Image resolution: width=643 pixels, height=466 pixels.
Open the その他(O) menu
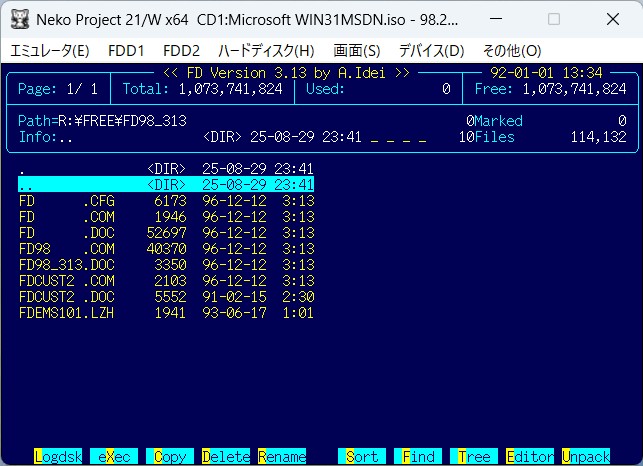(511, 50)
